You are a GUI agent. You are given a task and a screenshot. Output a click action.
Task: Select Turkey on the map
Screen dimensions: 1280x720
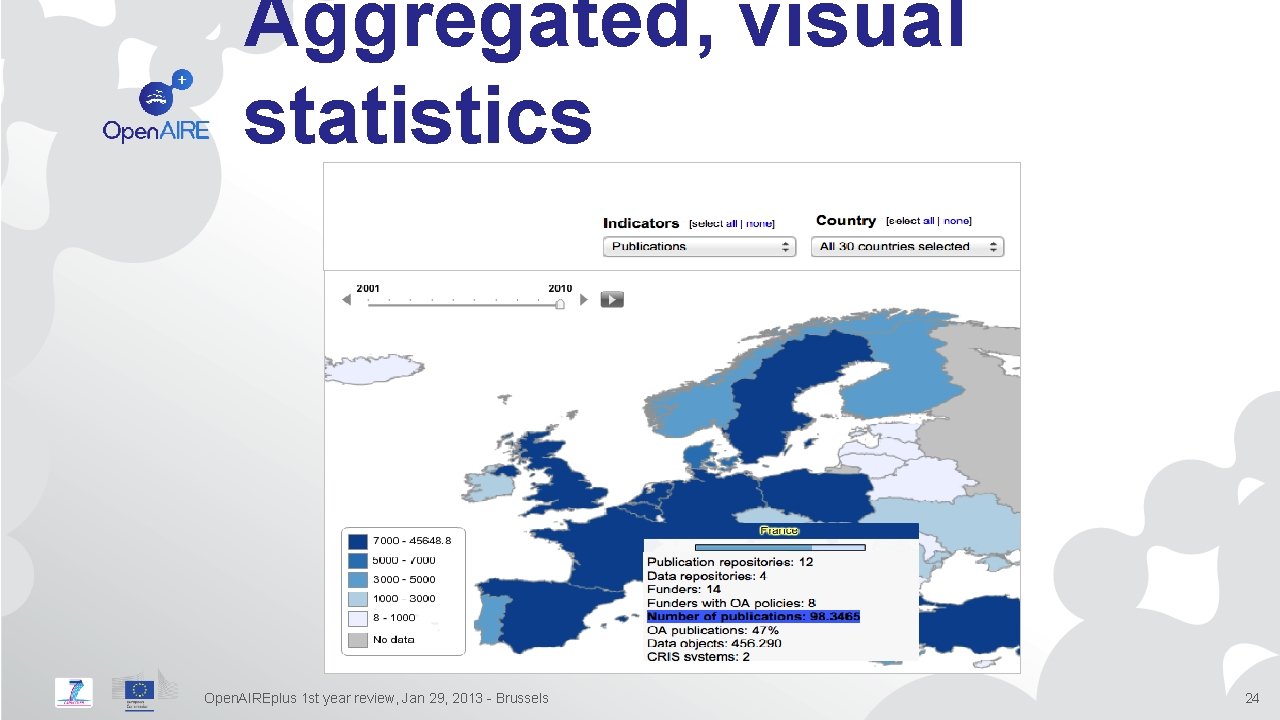point(970,625)
